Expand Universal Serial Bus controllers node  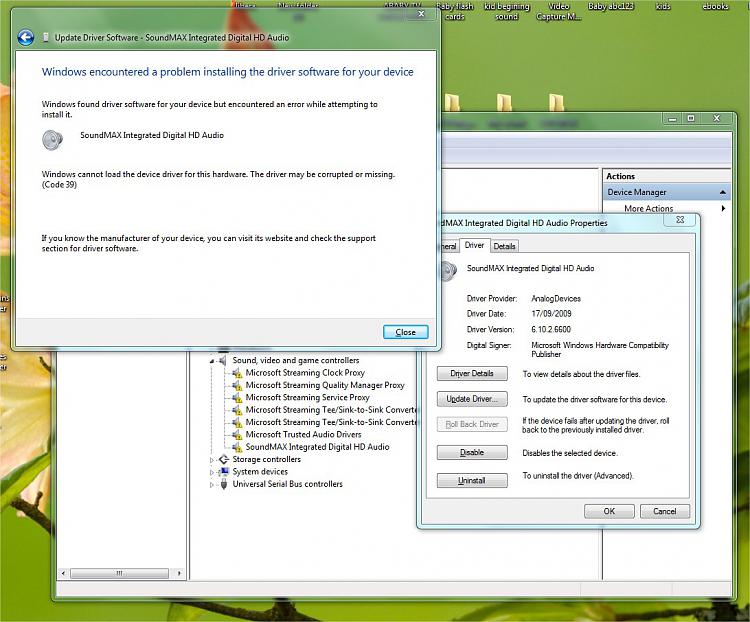[x=212, y=485]
